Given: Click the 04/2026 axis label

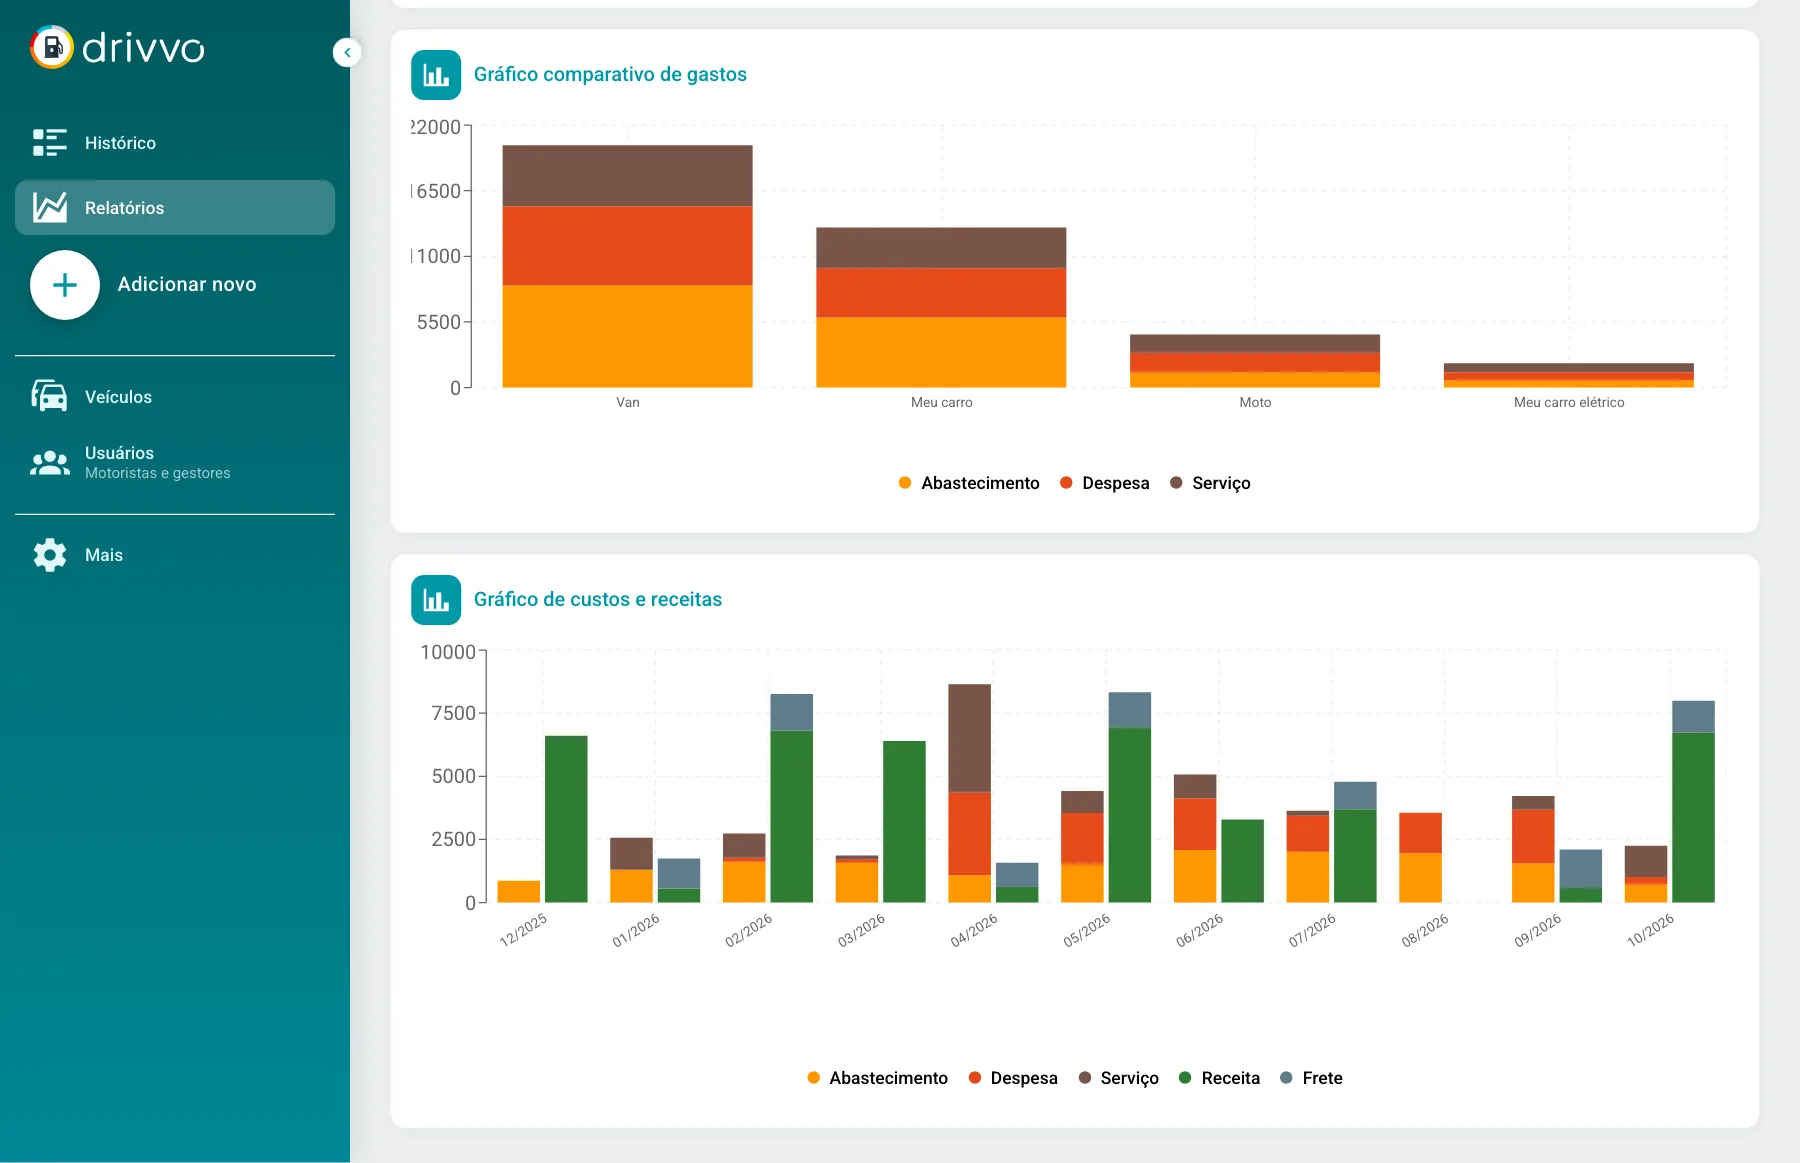Looking at the screenshot, I should [974, 929].
